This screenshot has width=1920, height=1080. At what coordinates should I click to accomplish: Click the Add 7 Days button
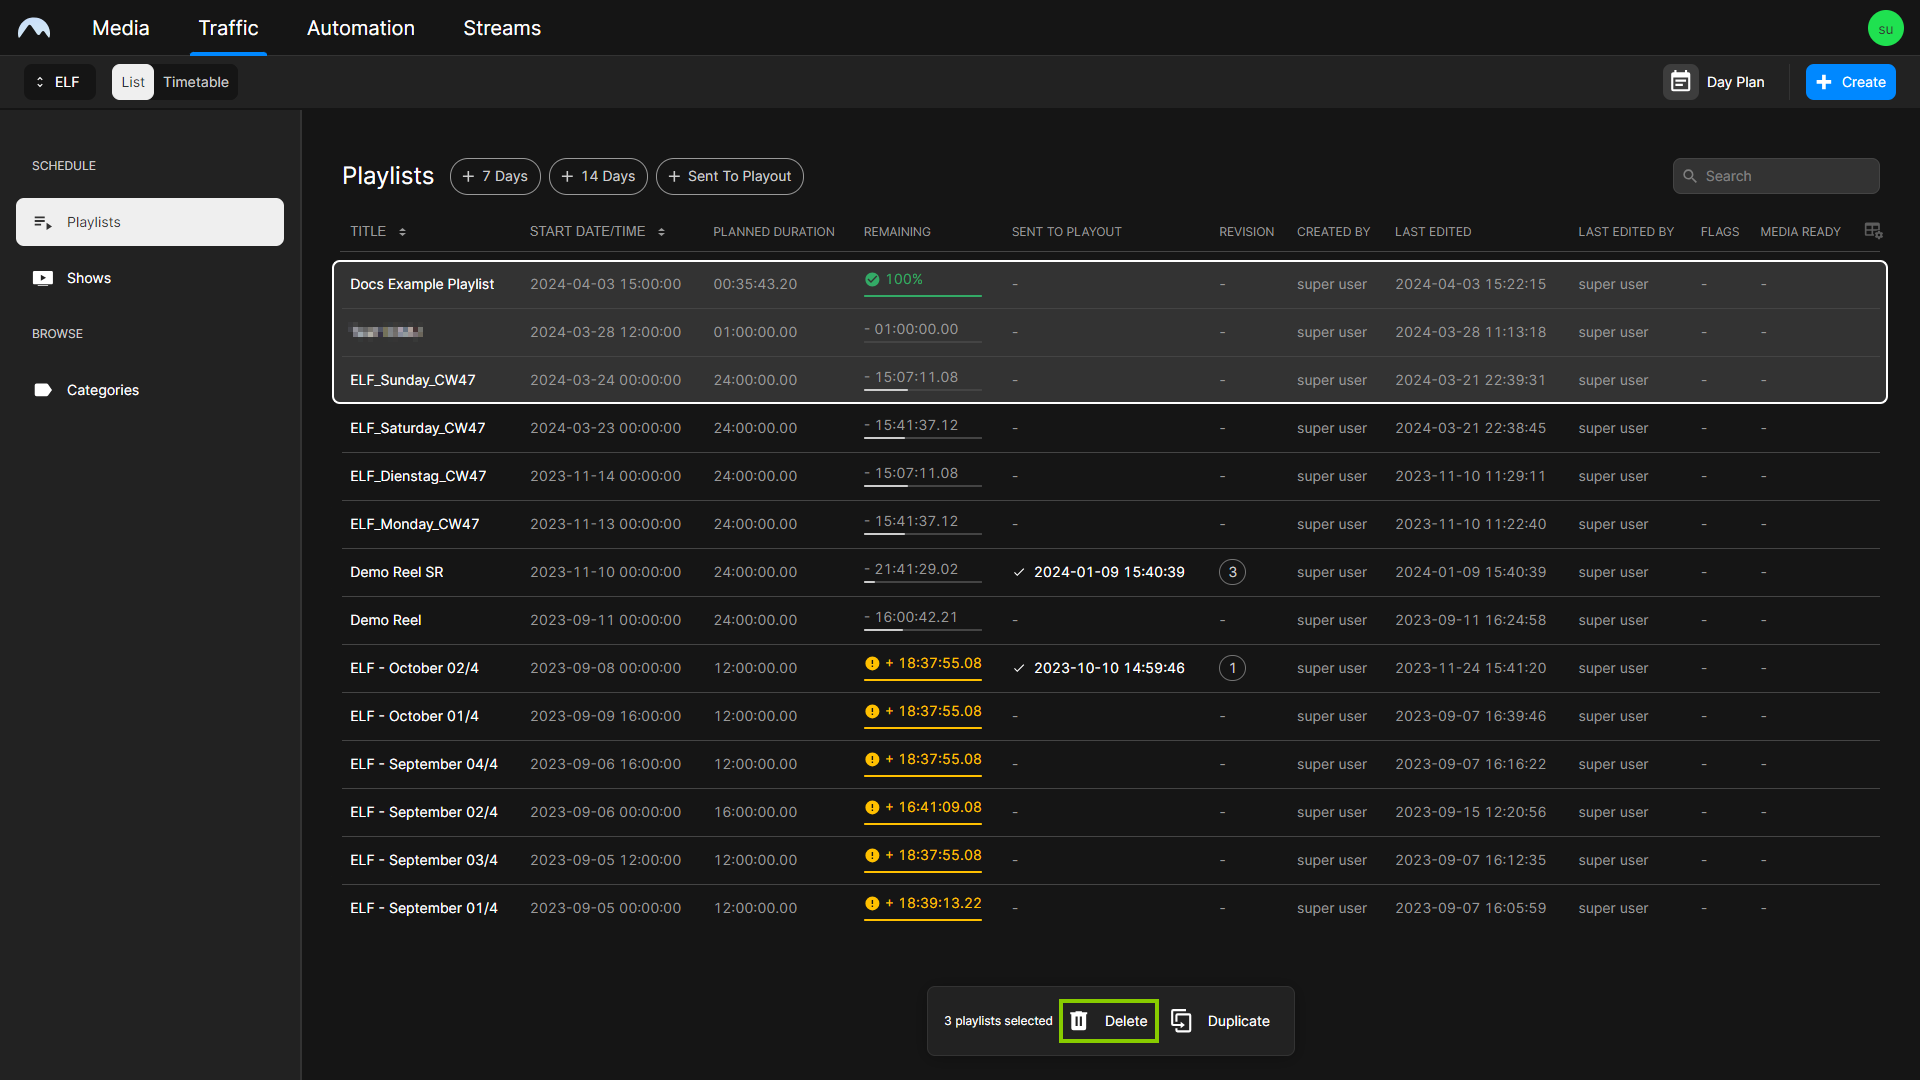496,175
